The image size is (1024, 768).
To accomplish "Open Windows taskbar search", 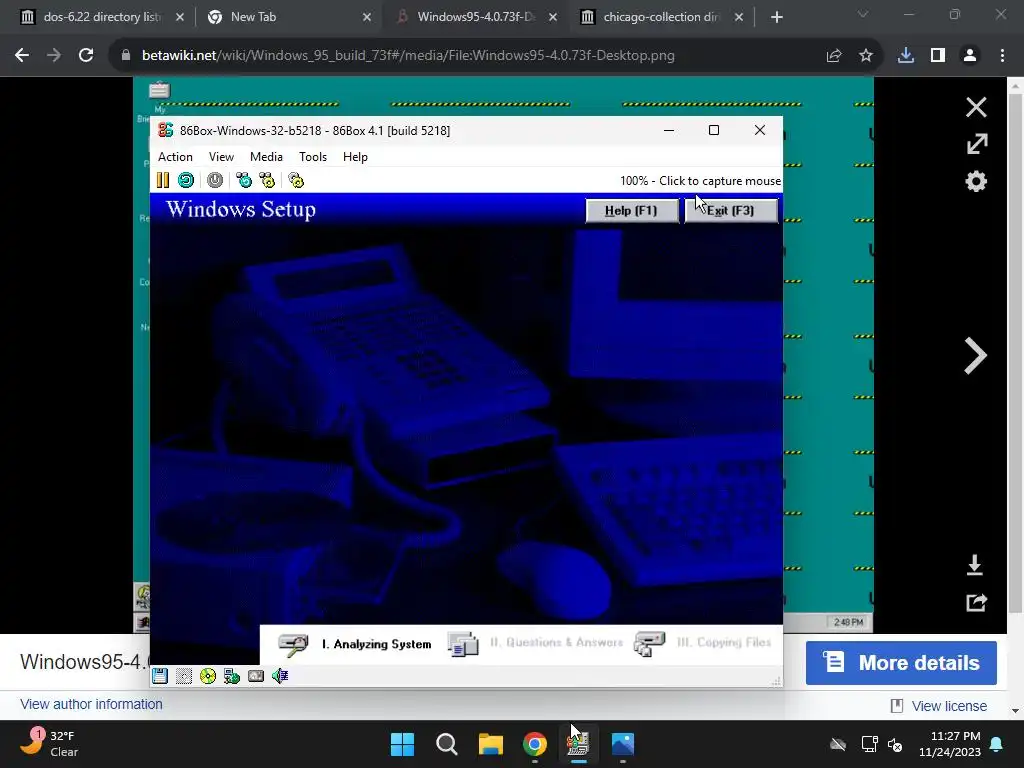I will (x=447, y=744).
